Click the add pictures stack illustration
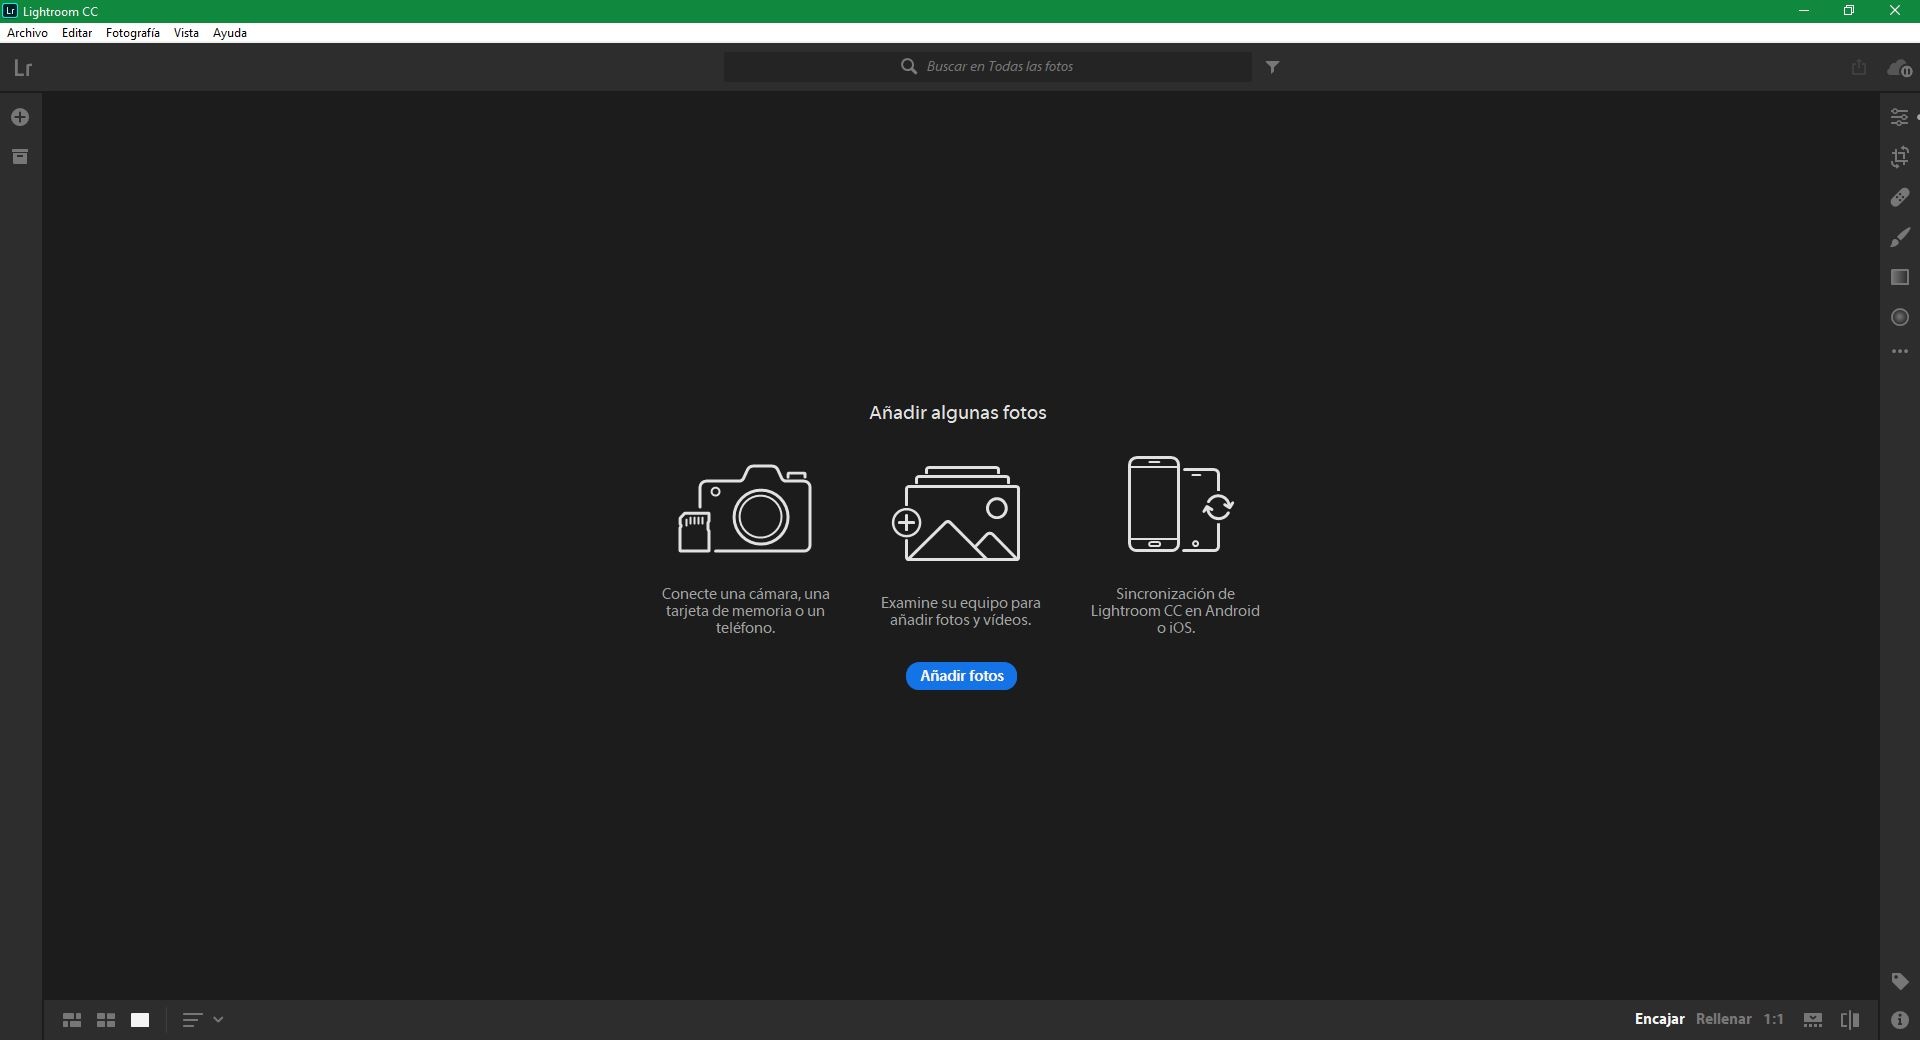 957,514
